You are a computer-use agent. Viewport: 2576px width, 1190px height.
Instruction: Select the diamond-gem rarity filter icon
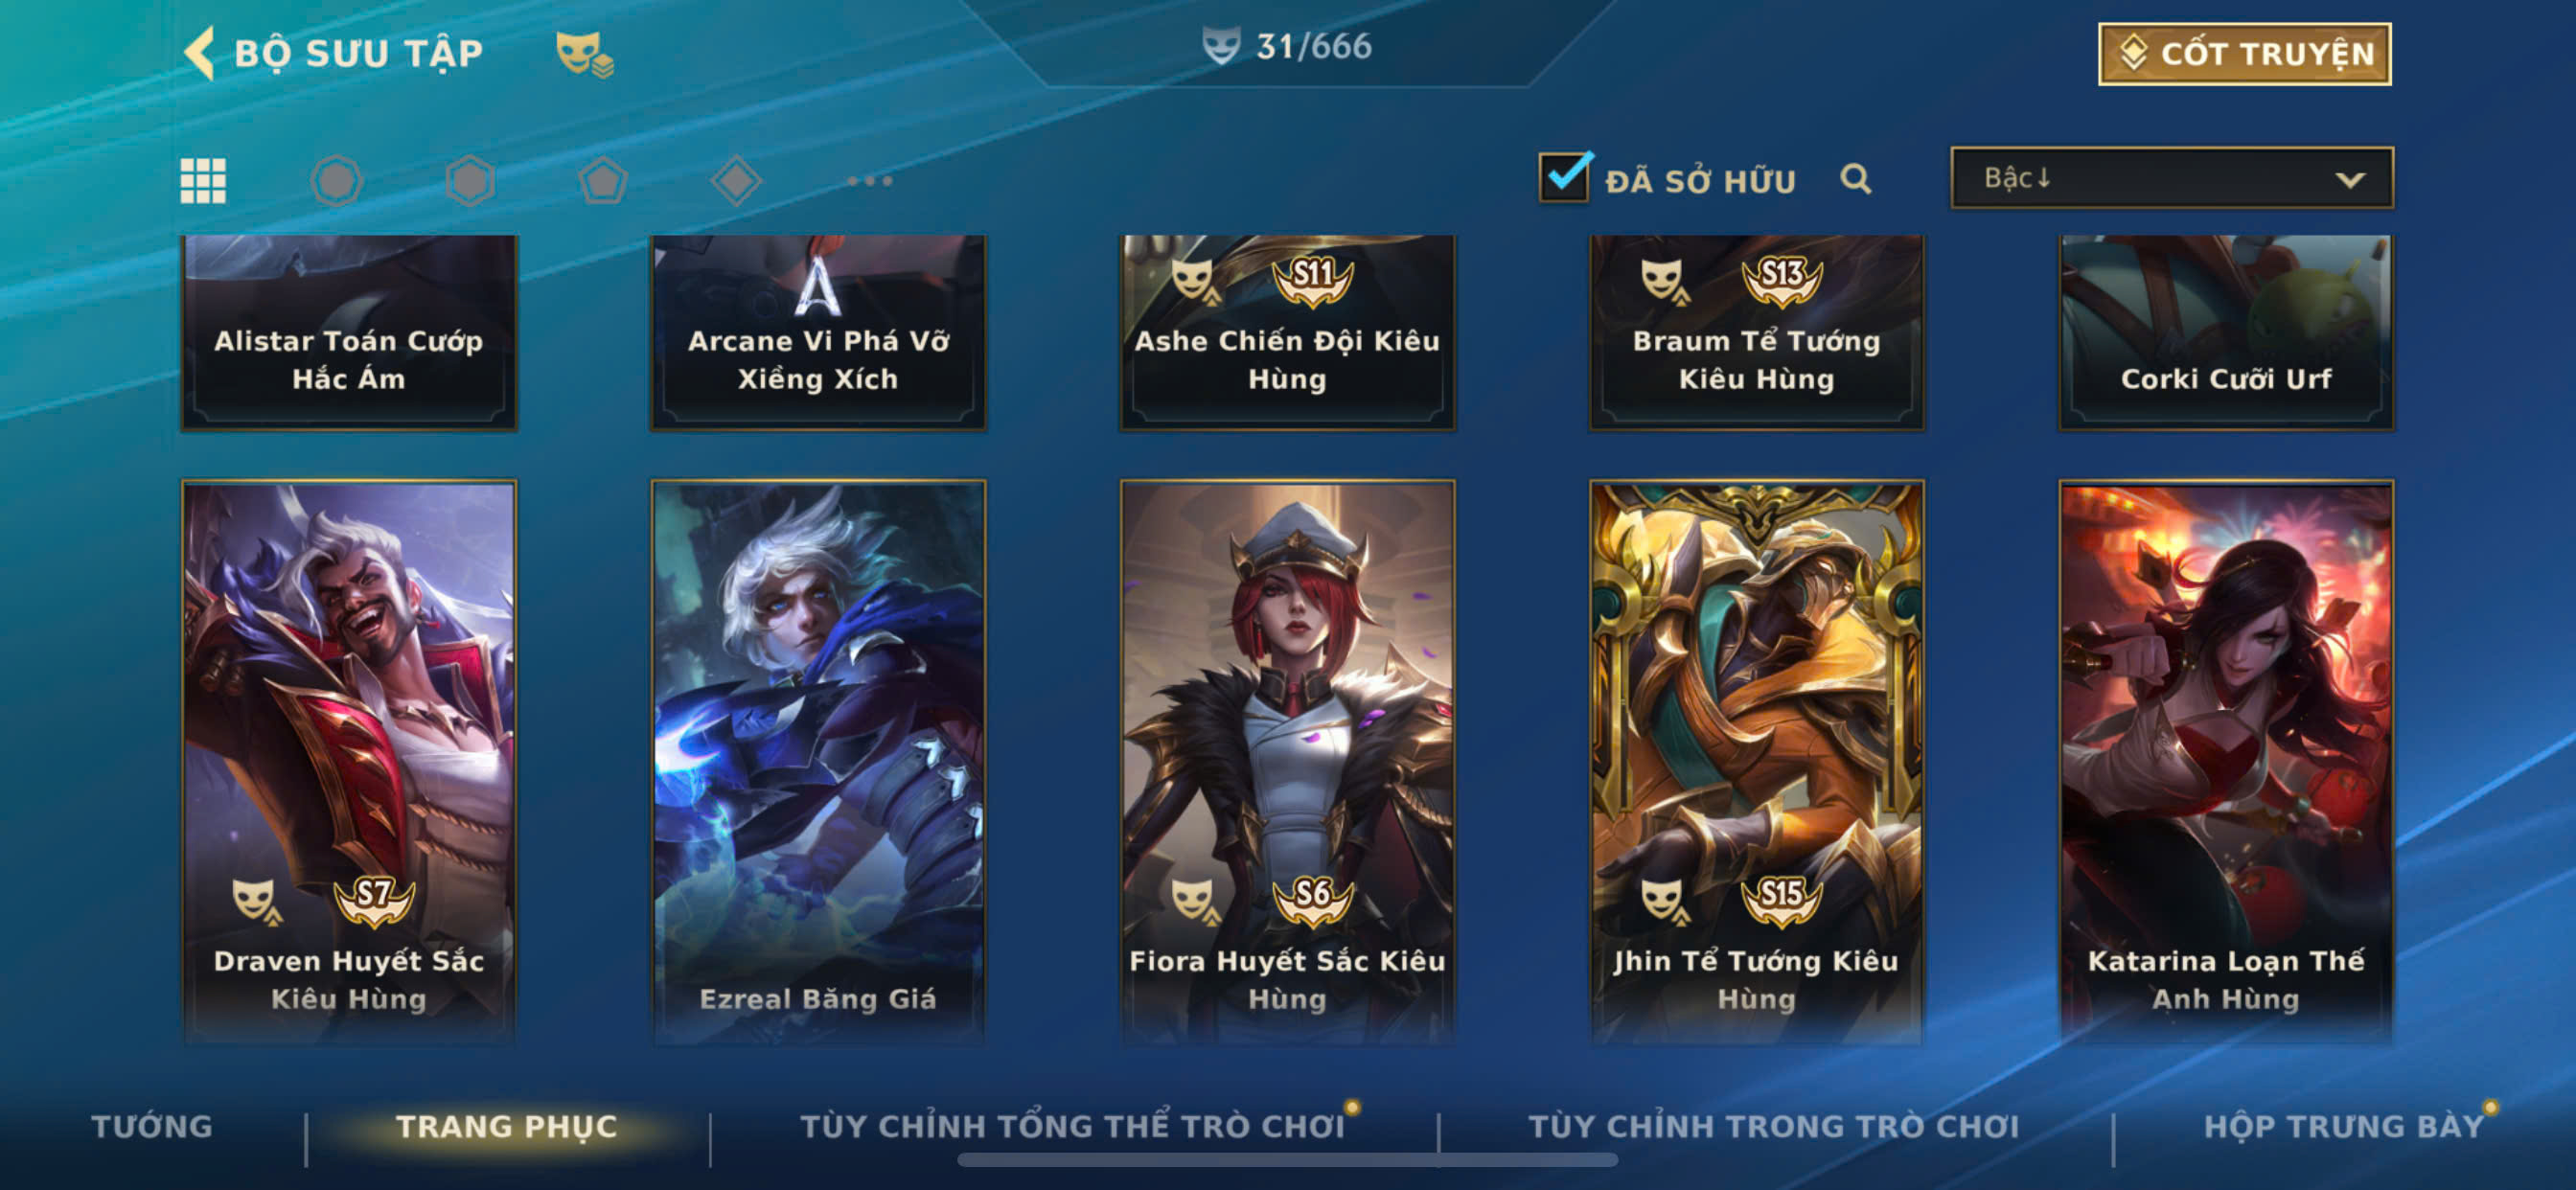[736, 181]
